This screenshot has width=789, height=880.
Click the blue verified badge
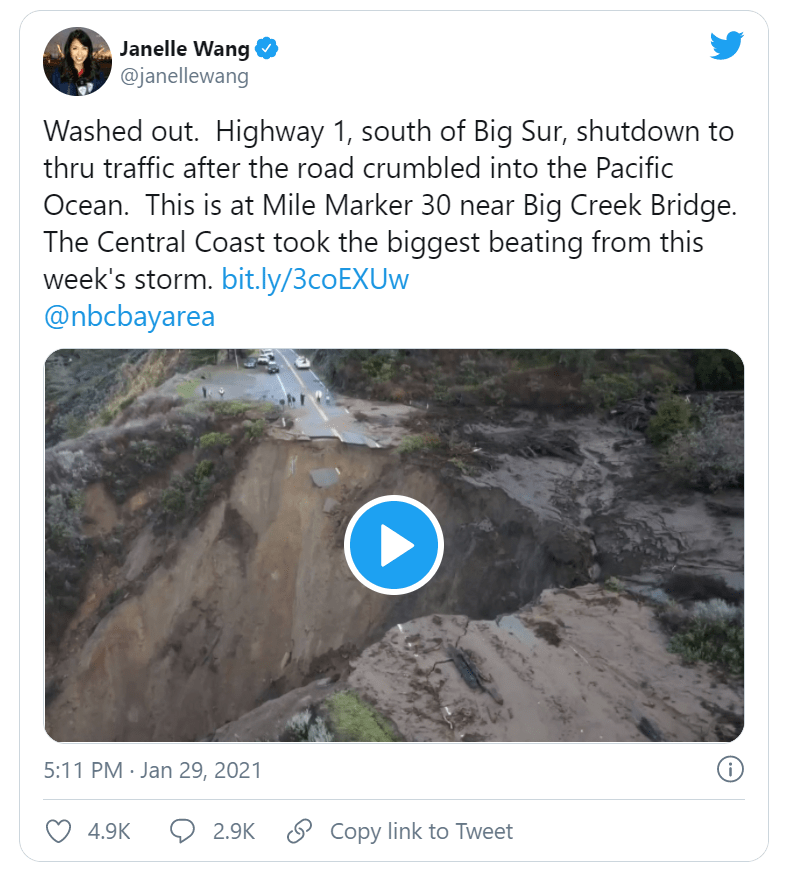[267, 48]
